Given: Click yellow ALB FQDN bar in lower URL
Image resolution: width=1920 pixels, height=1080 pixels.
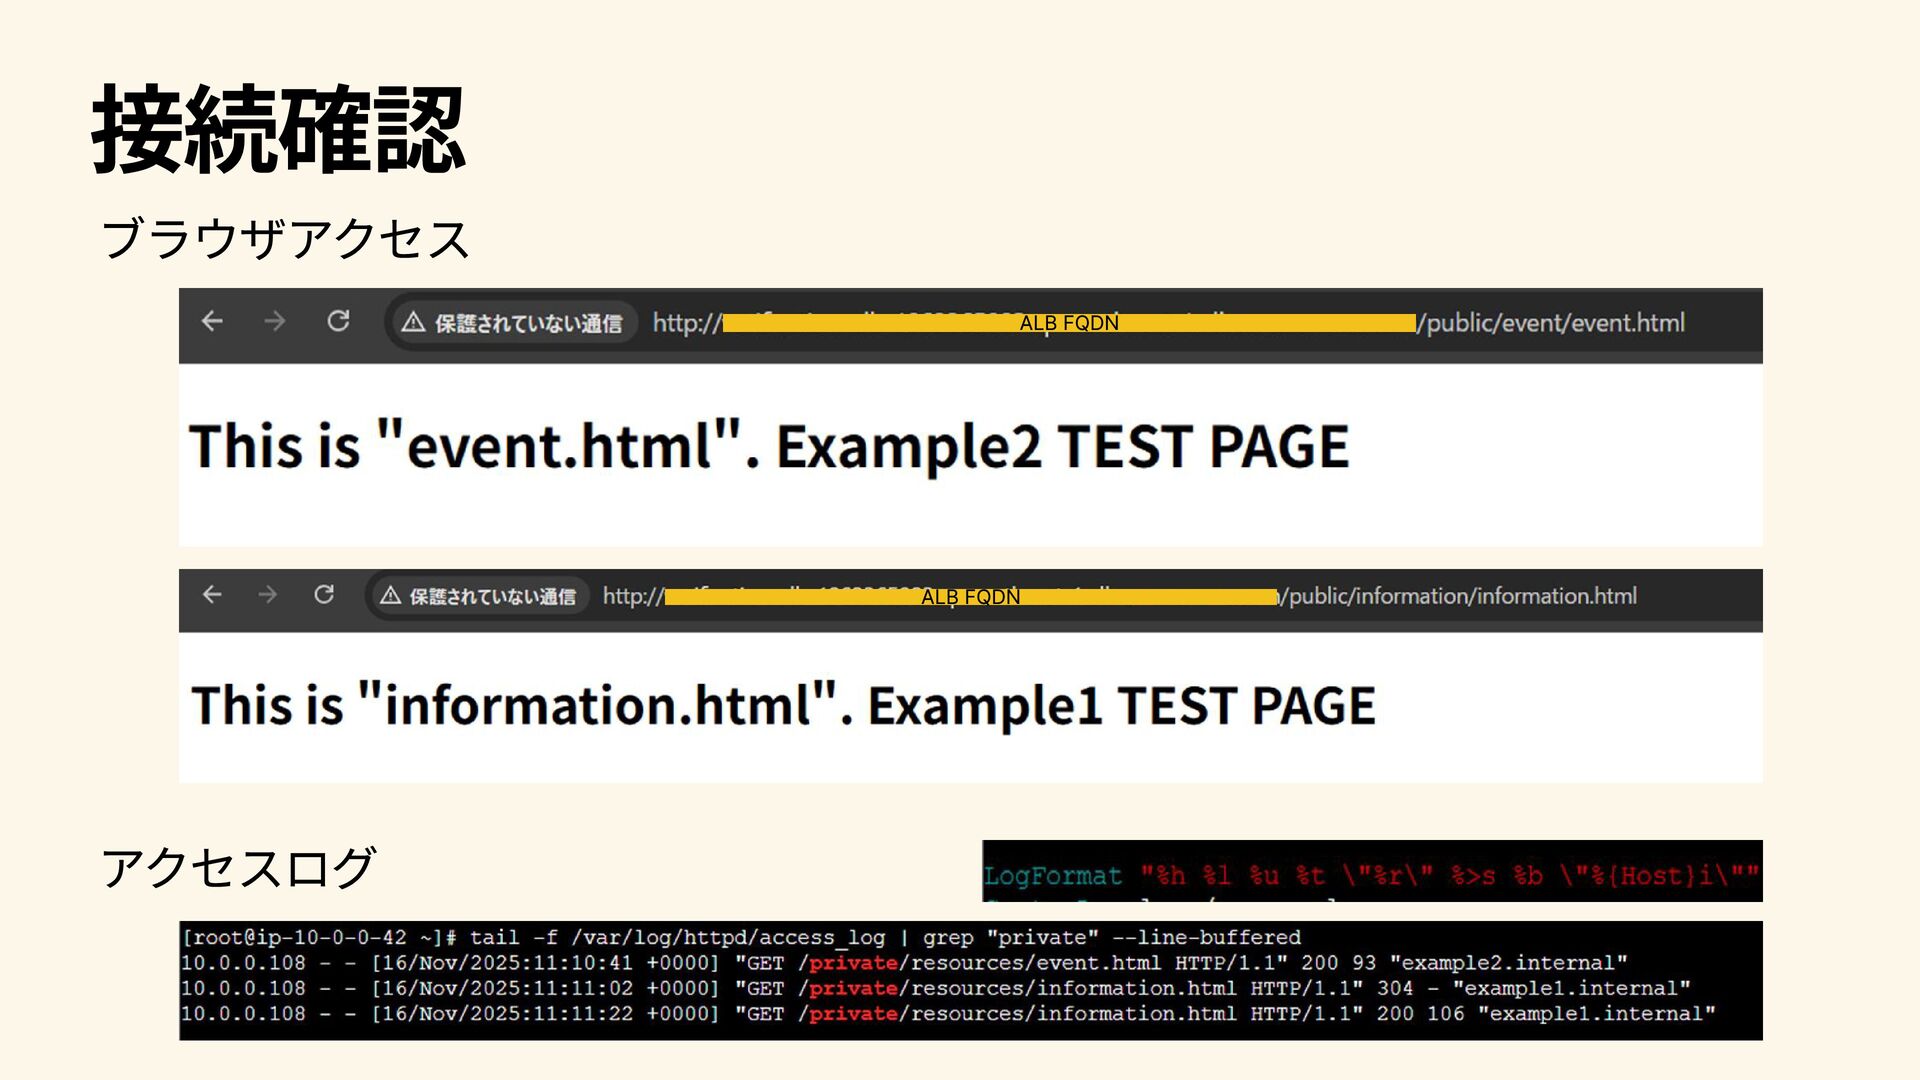Looking at the screenshot, I should point(970,597).
